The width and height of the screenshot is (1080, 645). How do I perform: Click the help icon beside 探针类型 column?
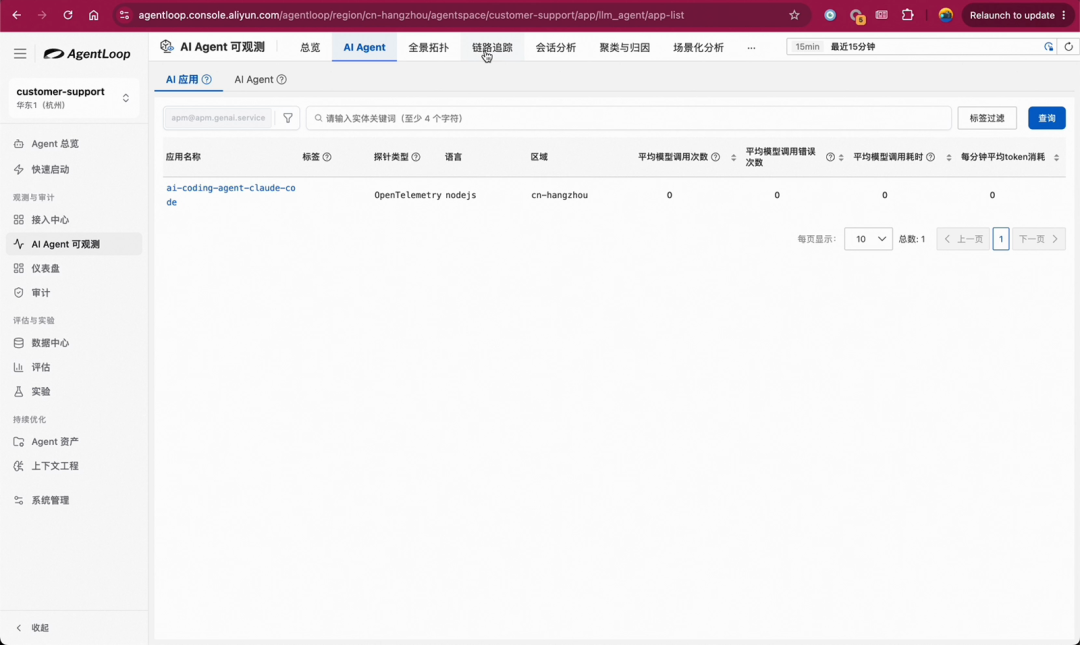click(415, 157)
